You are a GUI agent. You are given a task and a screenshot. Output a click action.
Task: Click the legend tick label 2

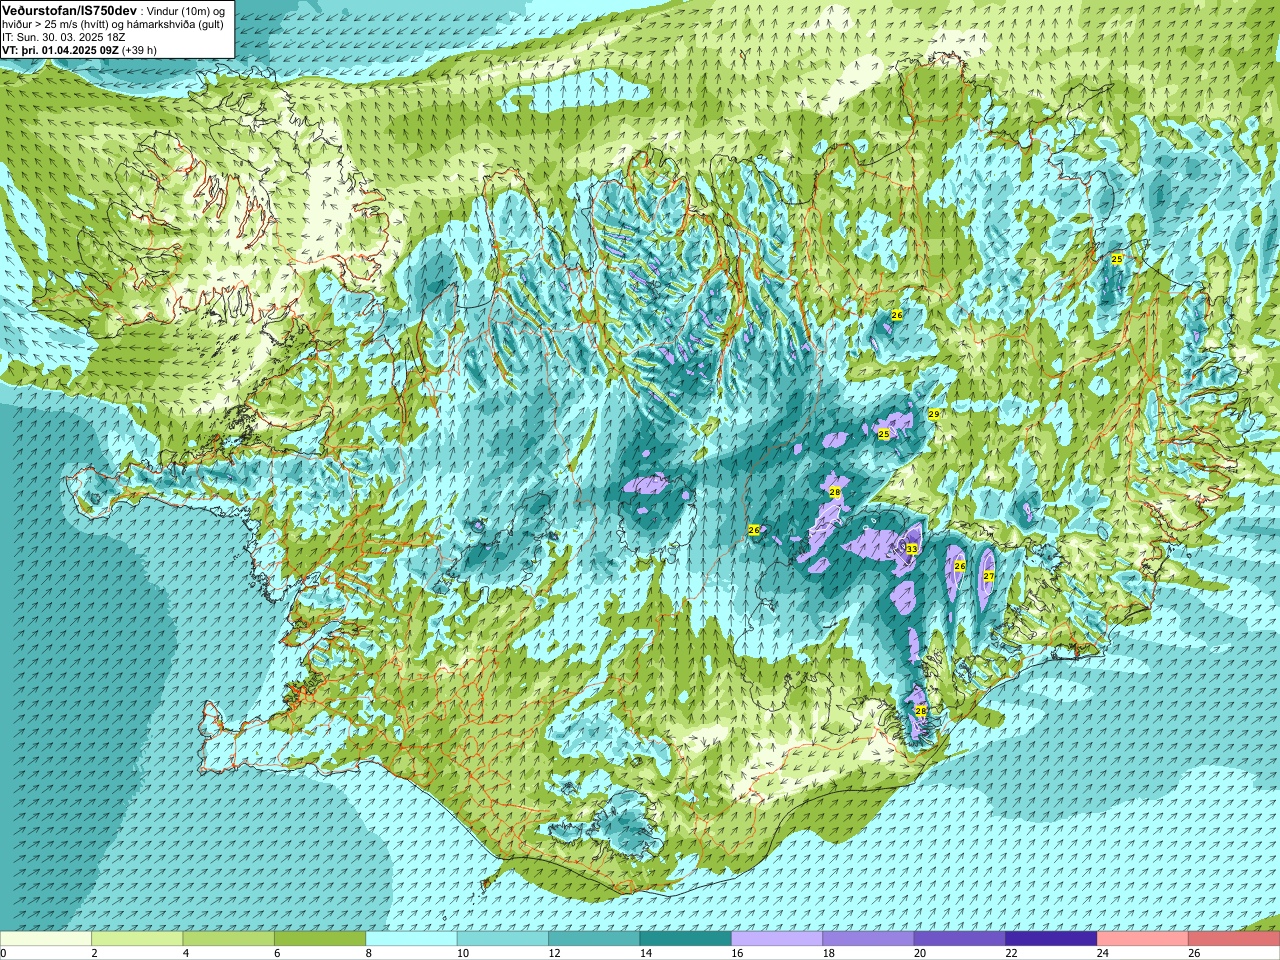[95, 954]
